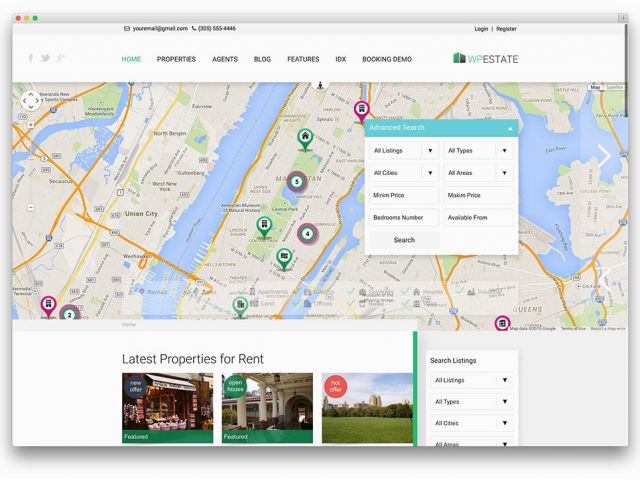The image size is (640, 480).
Task: Zoom in the map with plus button
Action: point(31,124)
